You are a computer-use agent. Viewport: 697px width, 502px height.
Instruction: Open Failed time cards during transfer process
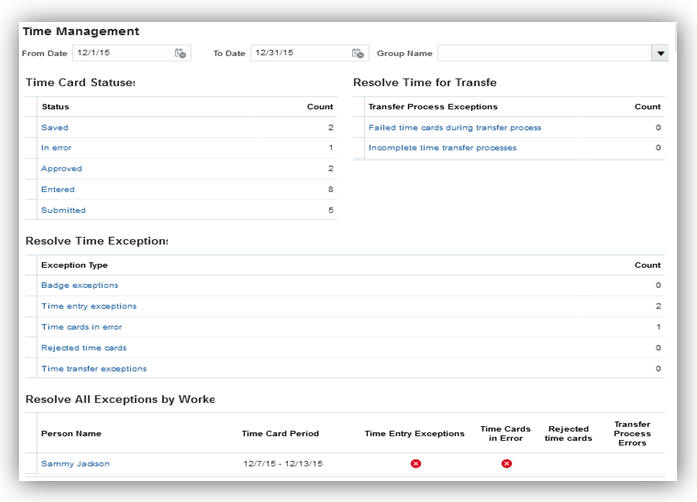click(455, 128)
